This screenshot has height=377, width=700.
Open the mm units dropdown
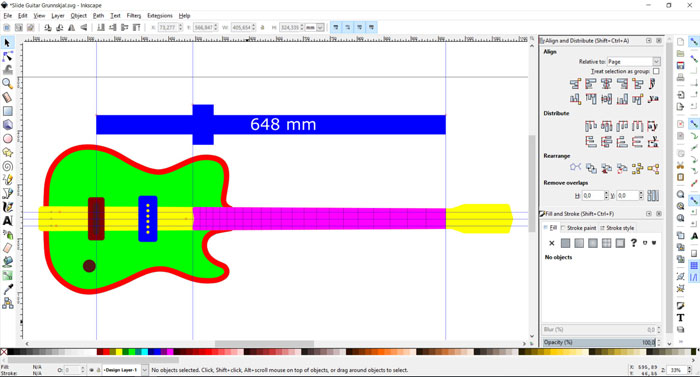point(314,28)
